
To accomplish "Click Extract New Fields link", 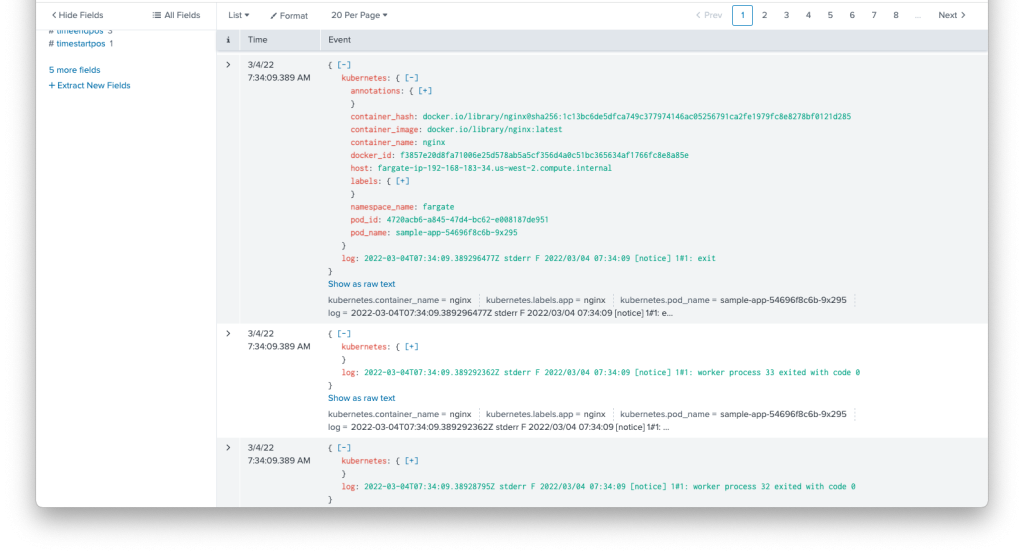I will coord(89,85).
